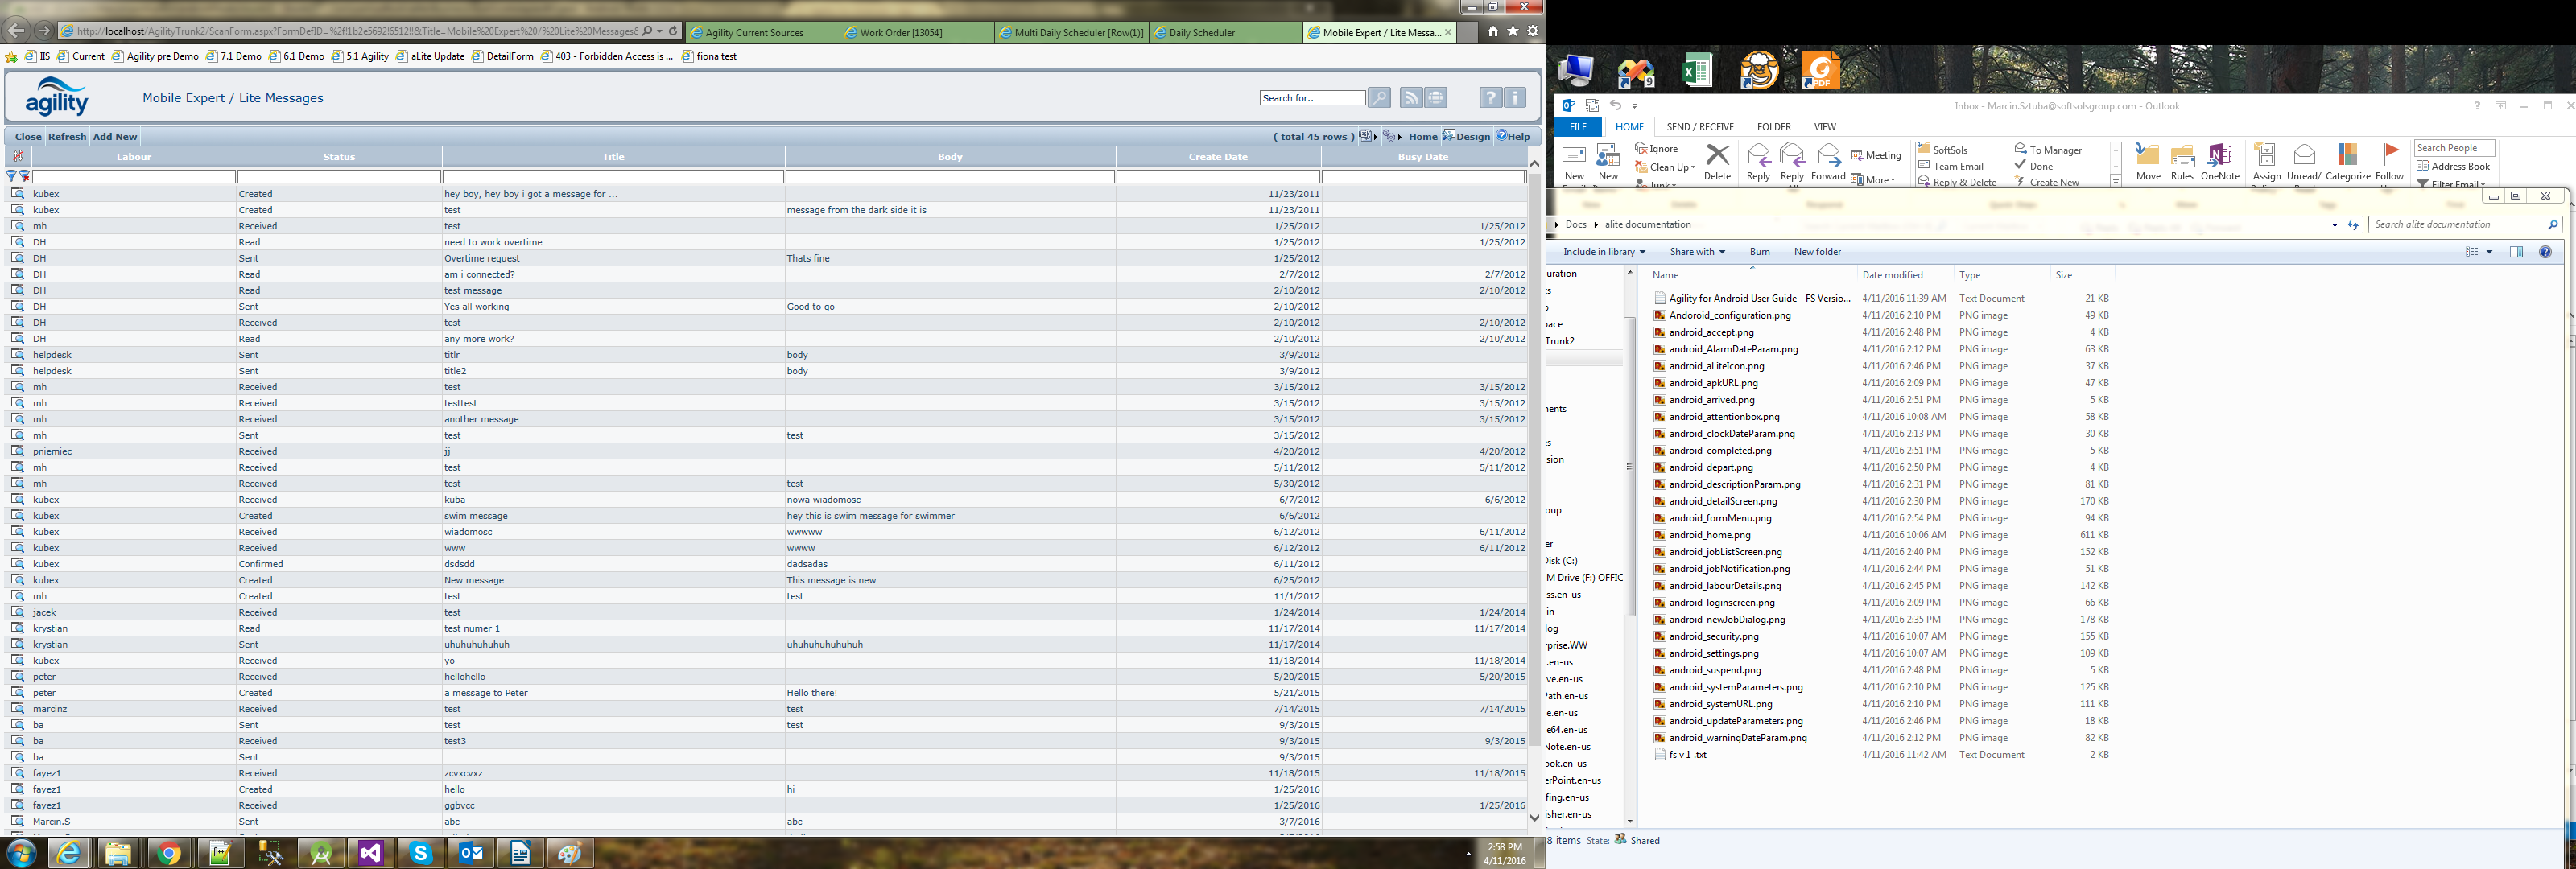Click the magnifier search button in Agility
Viewport: 2576px width, 869px height.
1379,97
